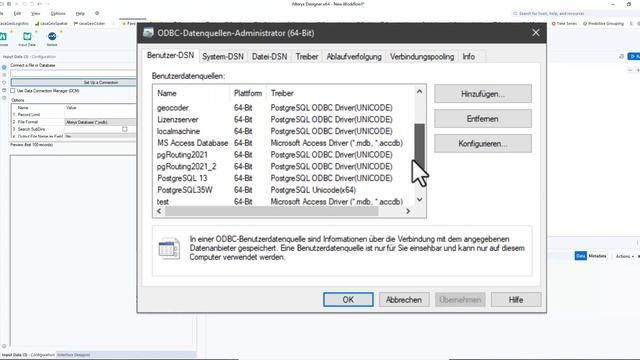
Task: Open the View menu in Alteryx
Action: (36, 13)
